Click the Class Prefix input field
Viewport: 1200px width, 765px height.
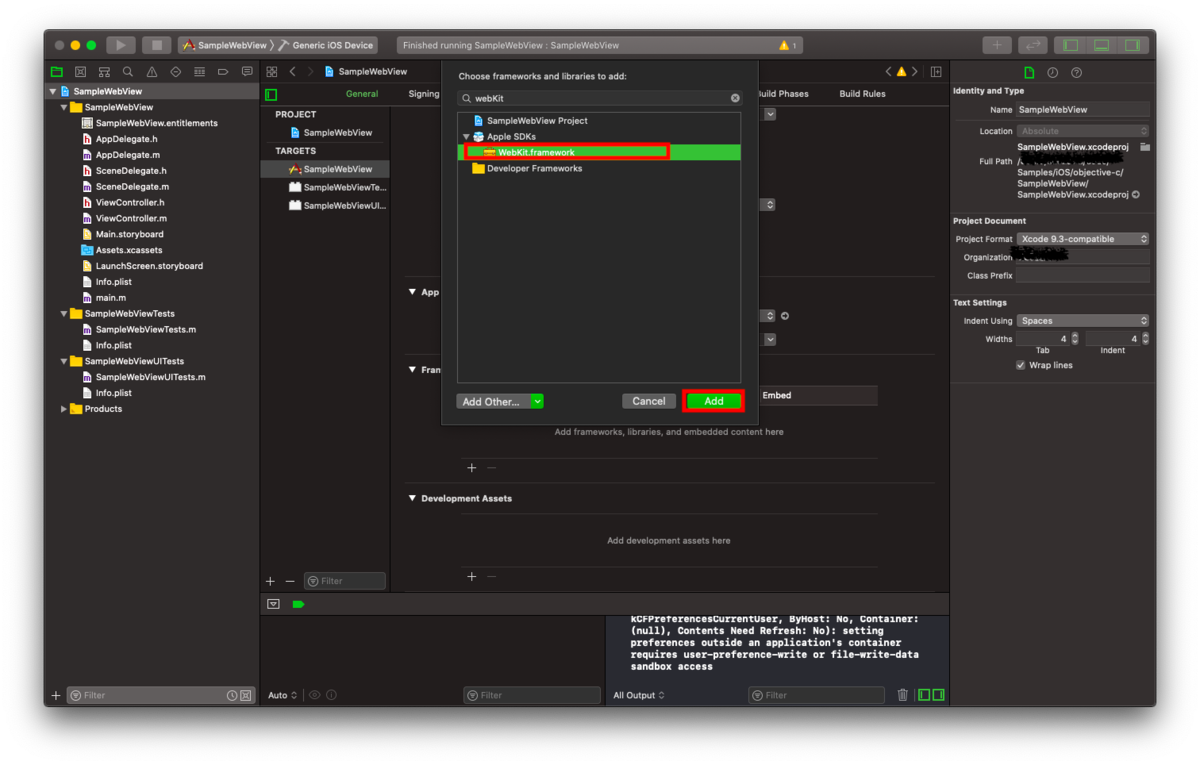click(x=1083, y=275)
